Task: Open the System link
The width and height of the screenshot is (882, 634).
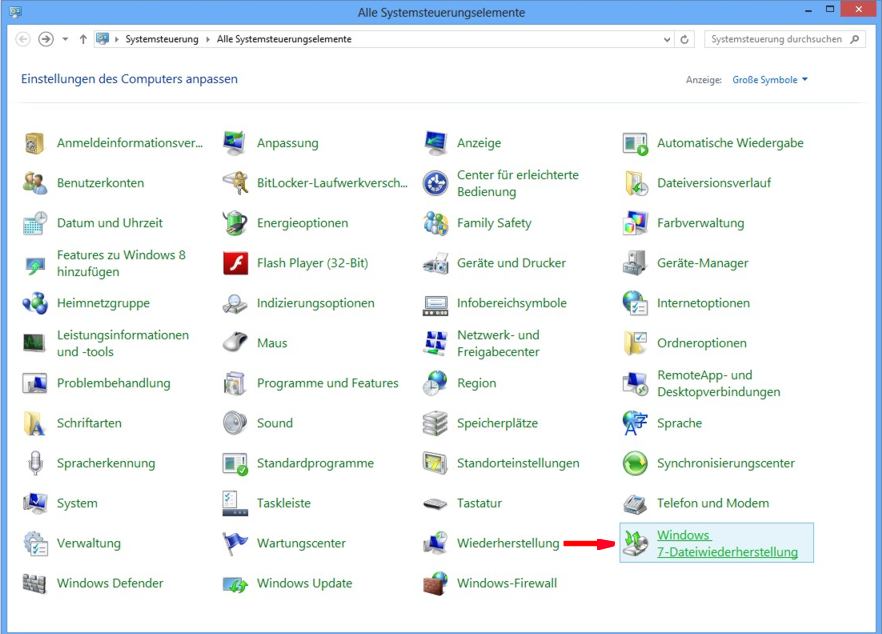Action: coord(77,503)
